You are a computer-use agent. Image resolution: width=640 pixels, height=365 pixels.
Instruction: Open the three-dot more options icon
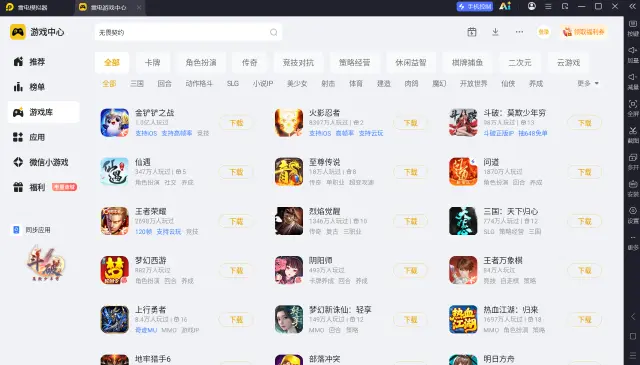point(519,32)
